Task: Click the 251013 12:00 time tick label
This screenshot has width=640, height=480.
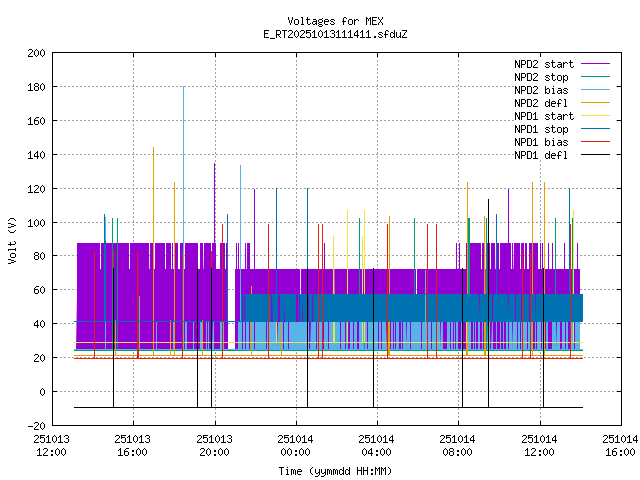Action: pyautogui.click(x=51, y=445)
